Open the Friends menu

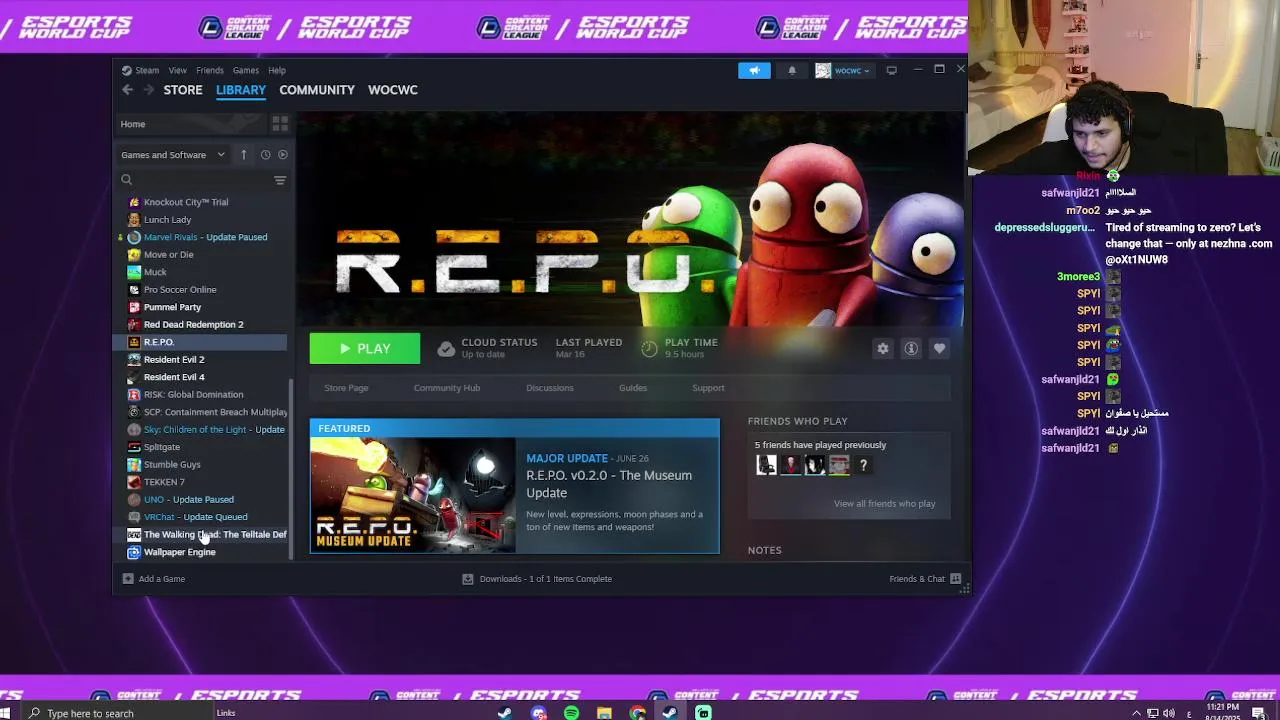(210, 70)
